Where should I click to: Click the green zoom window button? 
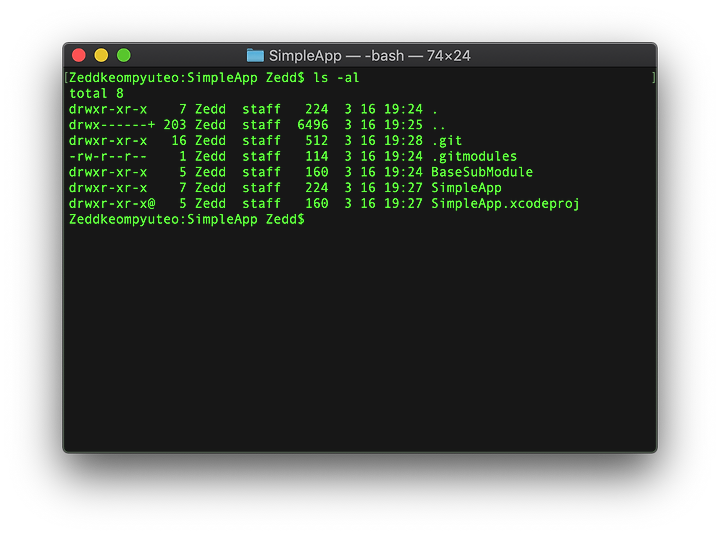124,56
